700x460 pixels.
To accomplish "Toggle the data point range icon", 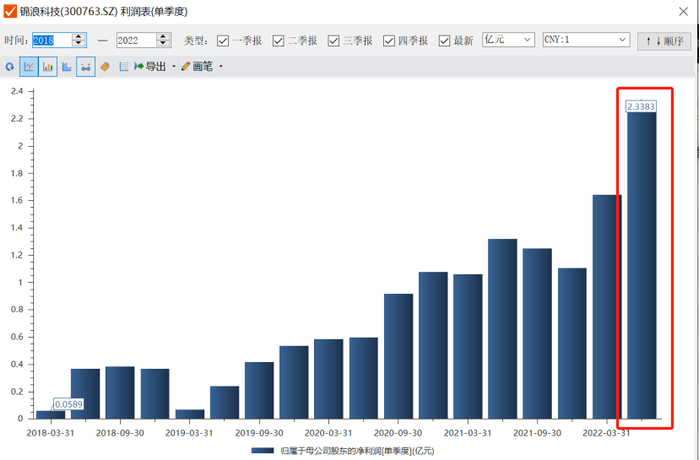I will pos(86,67).
